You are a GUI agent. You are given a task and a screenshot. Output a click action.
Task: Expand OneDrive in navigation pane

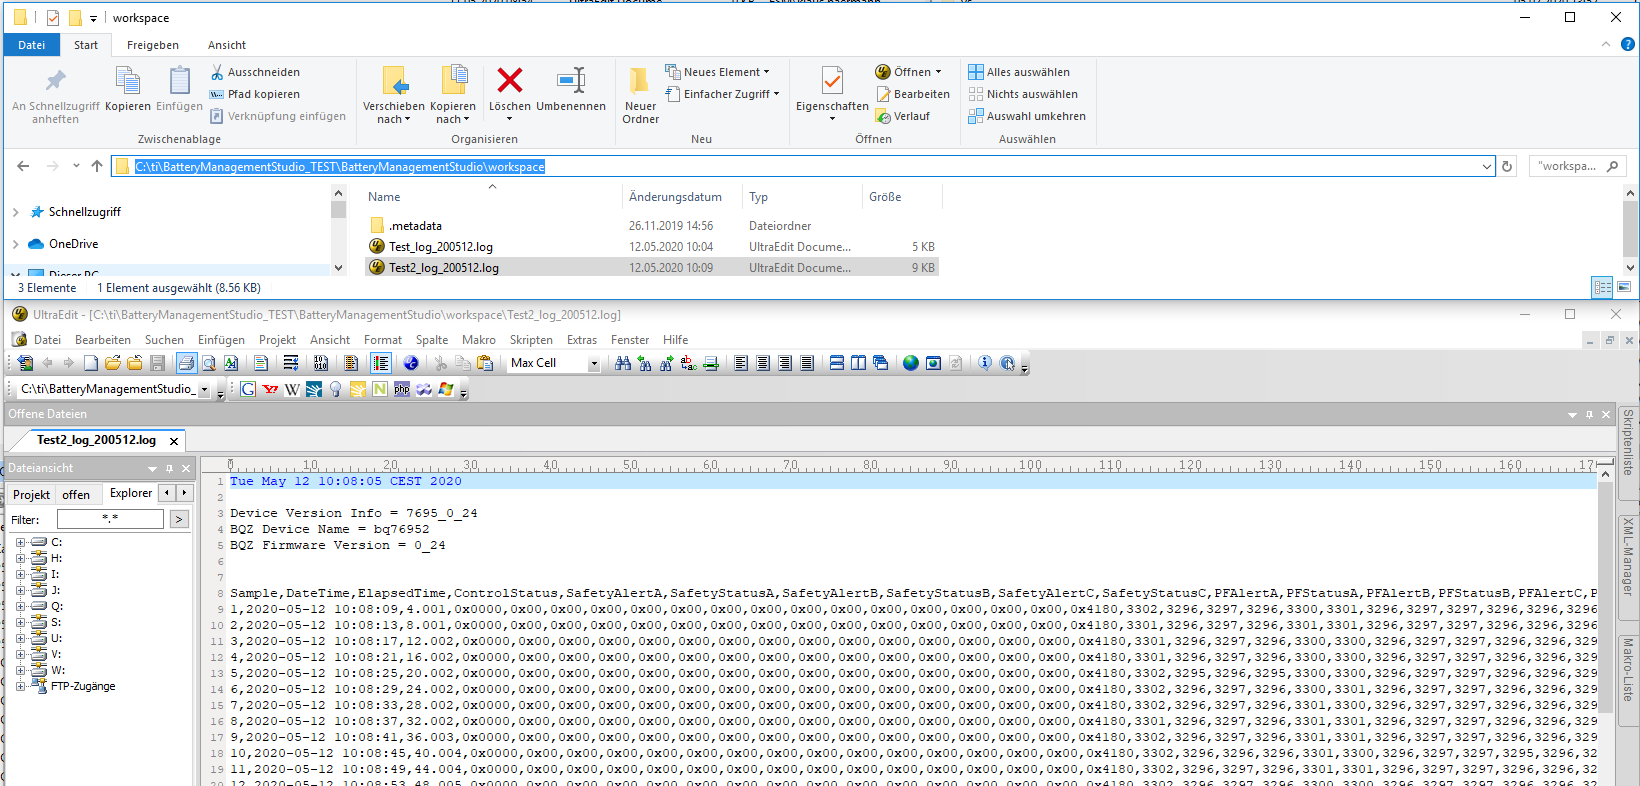point(15,244)
